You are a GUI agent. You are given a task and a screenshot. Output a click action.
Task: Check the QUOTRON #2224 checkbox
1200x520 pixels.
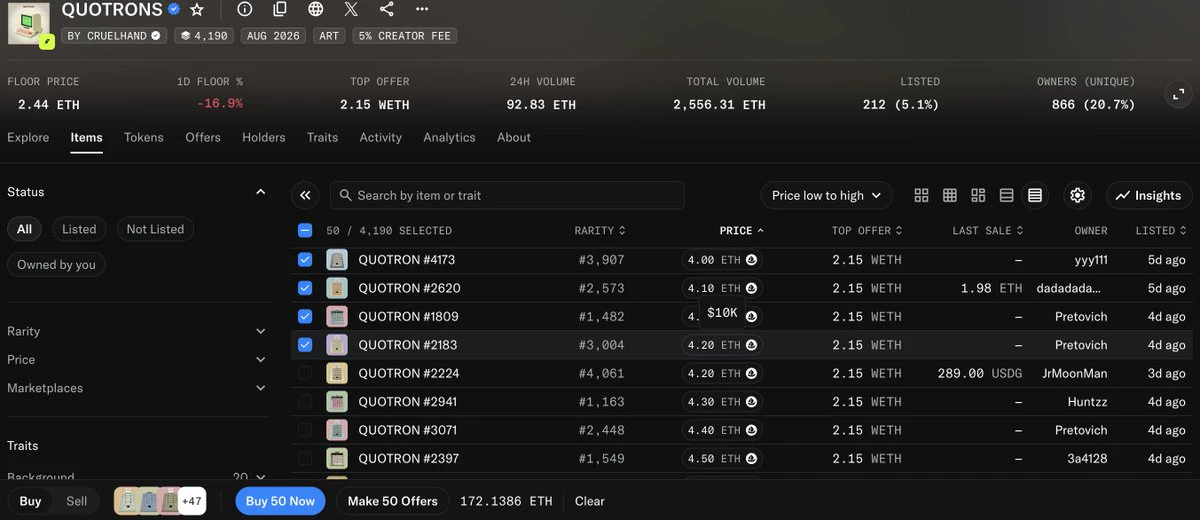point(305,373)
